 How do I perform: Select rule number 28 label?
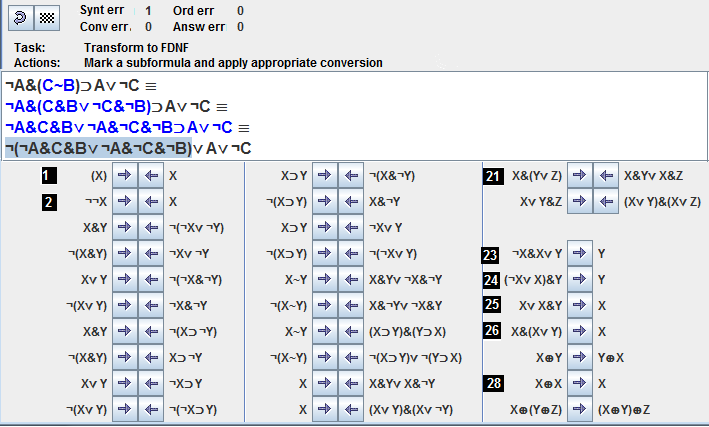point(492,384)
